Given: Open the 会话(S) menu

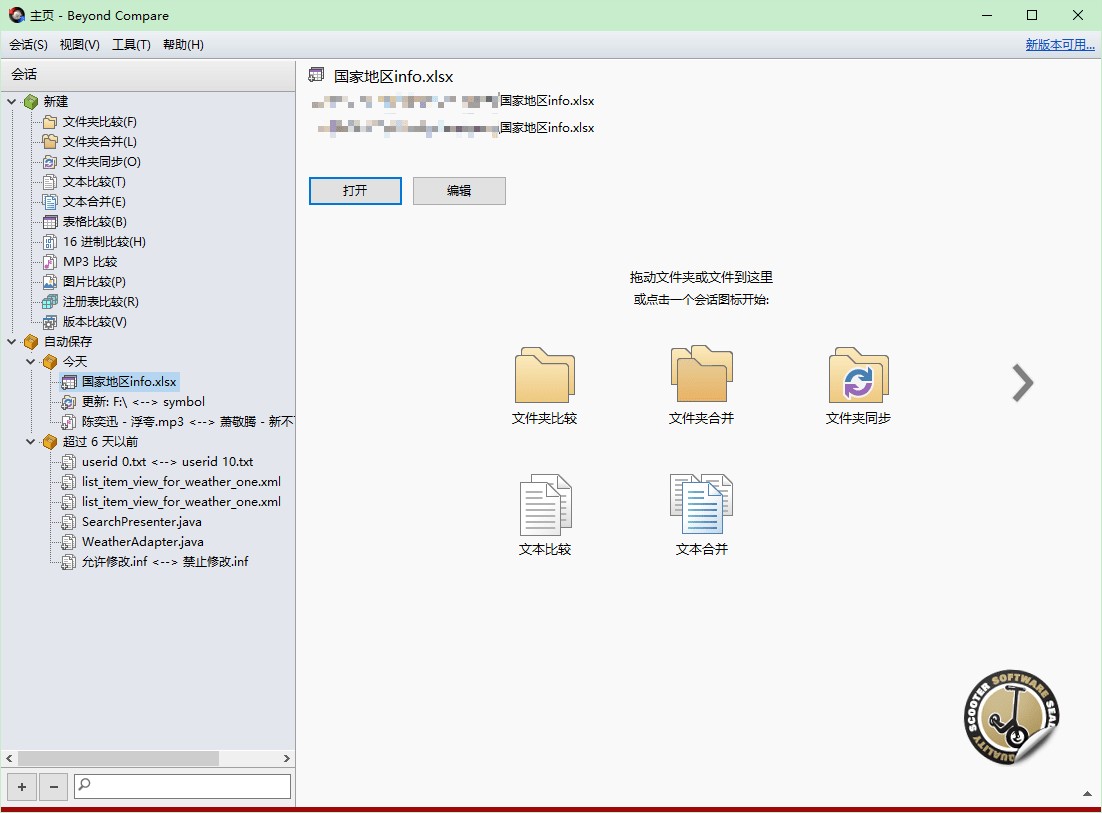Looking at the screenshot, I should pos(28,45).
